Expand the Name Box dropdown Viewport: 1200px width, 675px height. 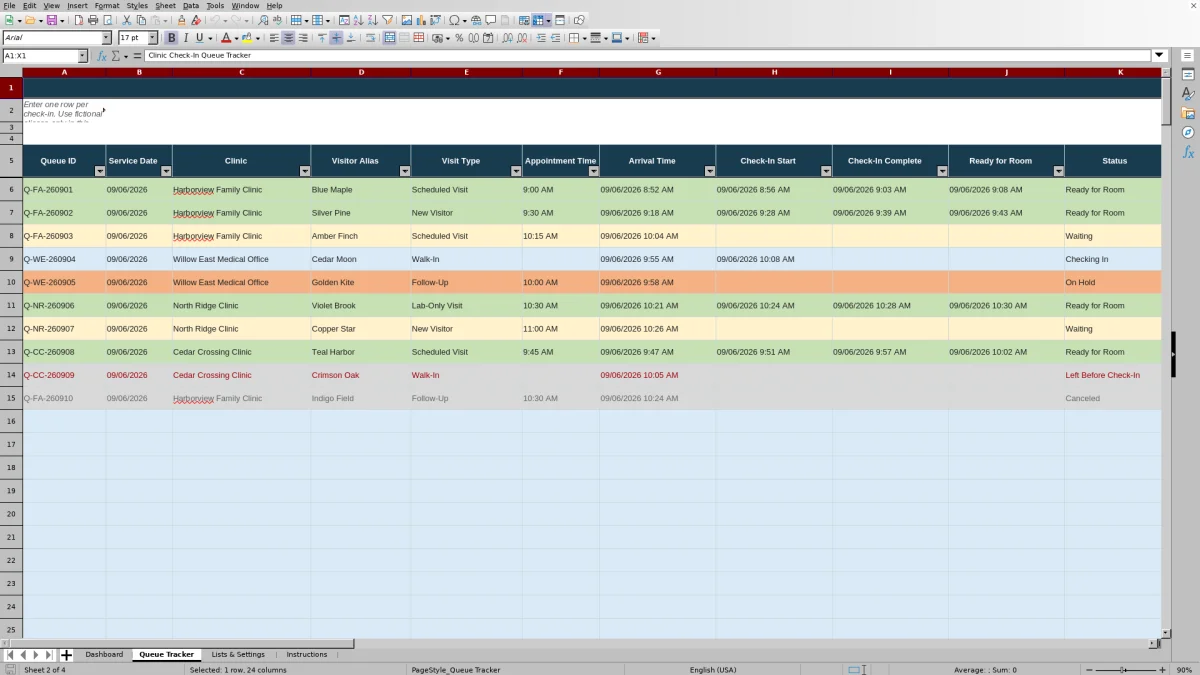pos(83,56)
